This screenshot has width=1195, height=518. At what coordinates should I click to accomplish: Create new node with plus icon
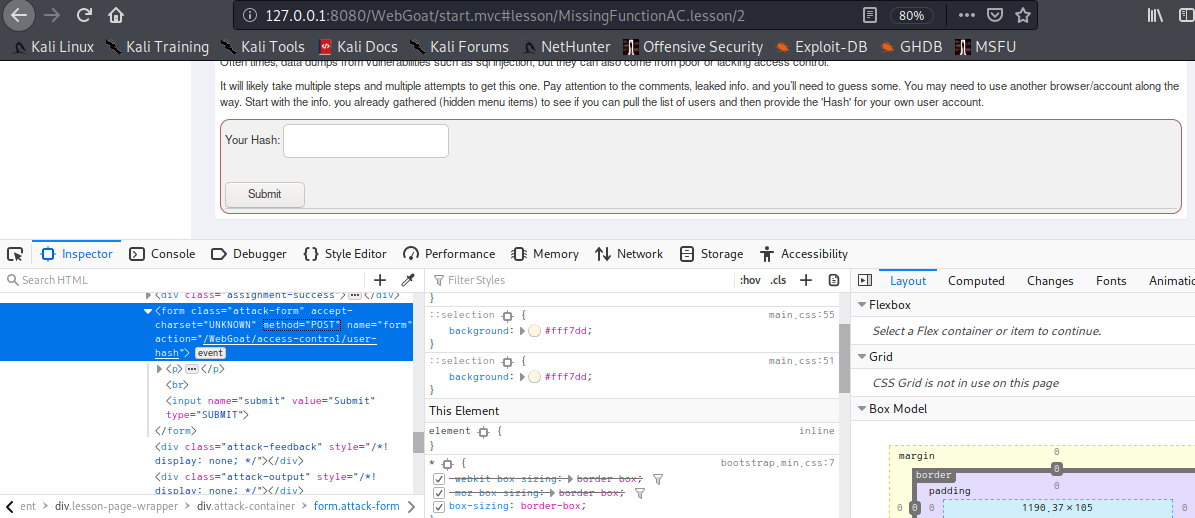point(380,280)
